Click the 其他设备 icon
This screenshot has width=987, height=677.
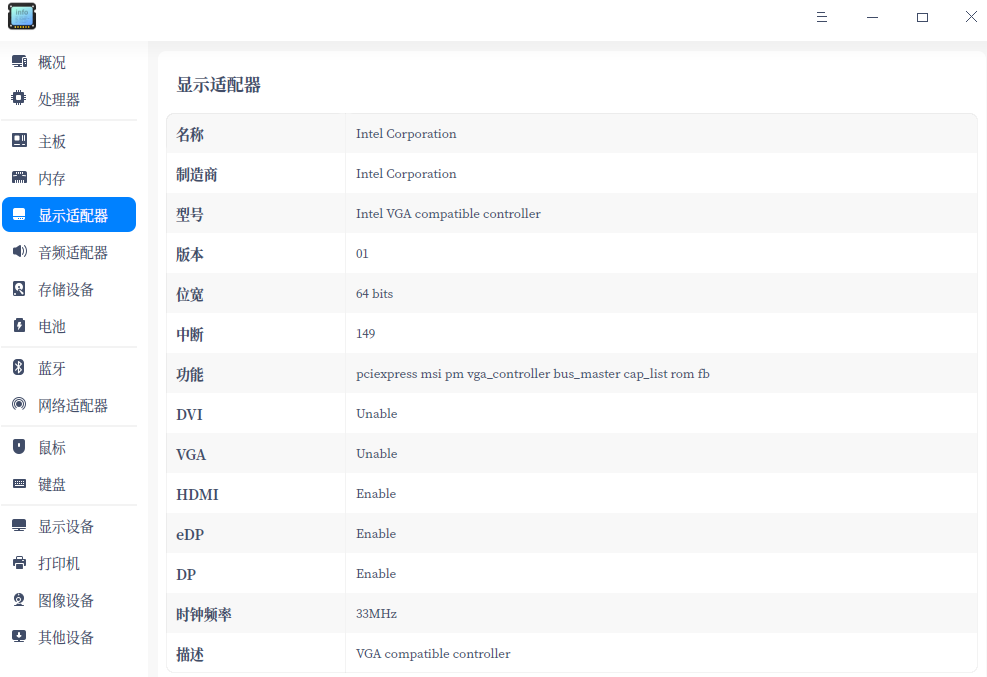tap(20, 636)
